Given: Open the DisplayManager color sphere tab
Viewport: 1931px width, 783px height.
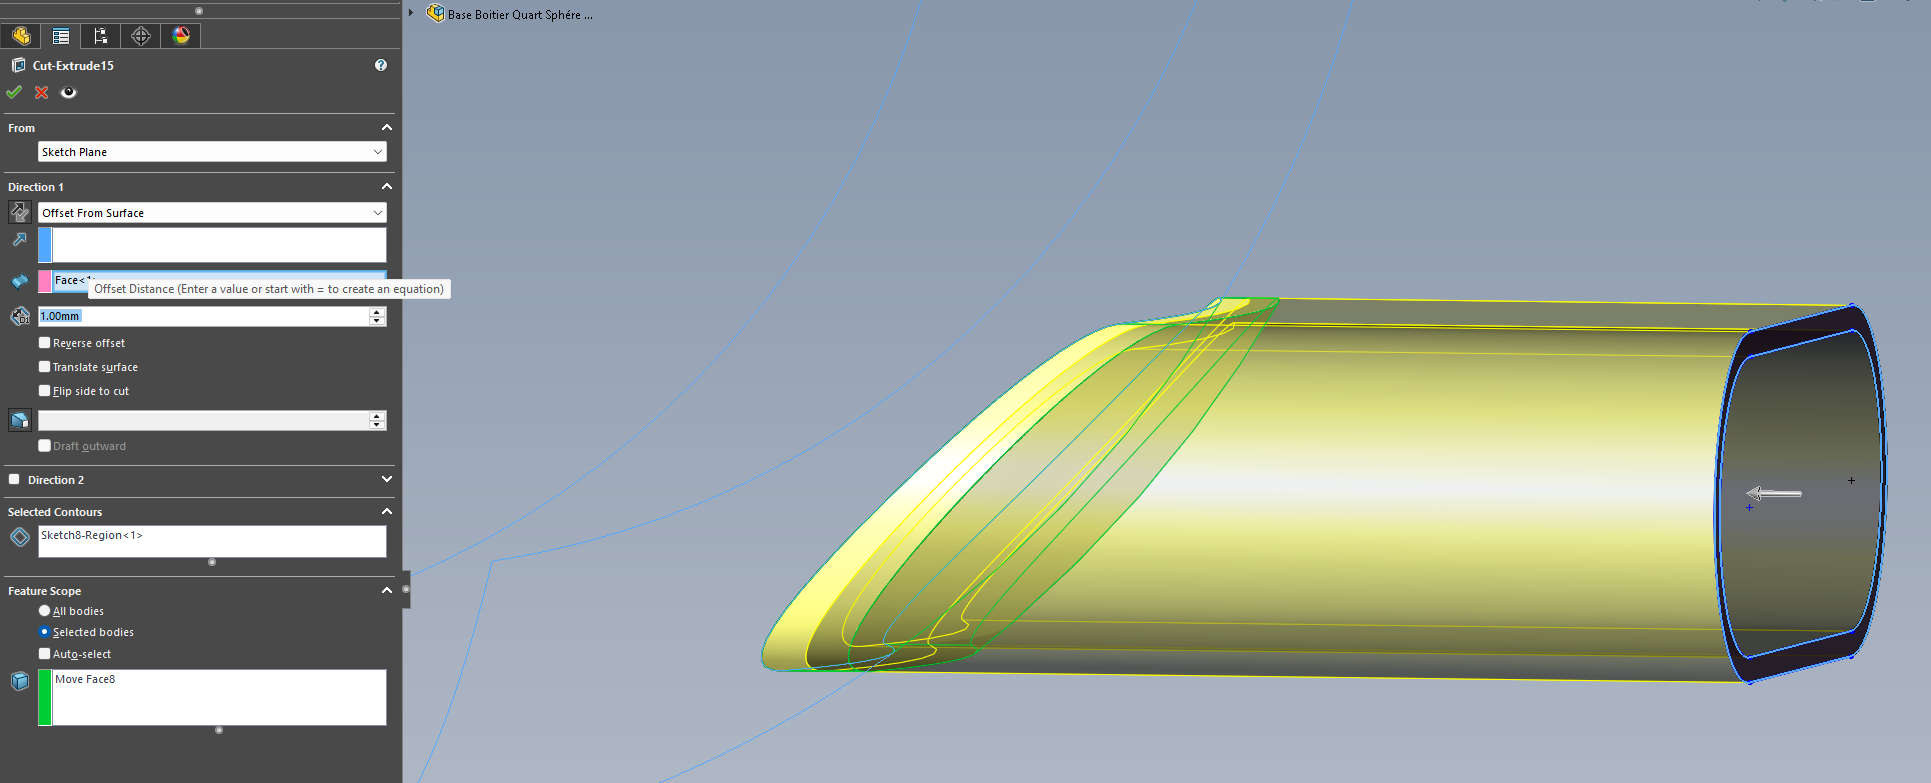Looking at the screenshot, I should [x=181, y=36].
